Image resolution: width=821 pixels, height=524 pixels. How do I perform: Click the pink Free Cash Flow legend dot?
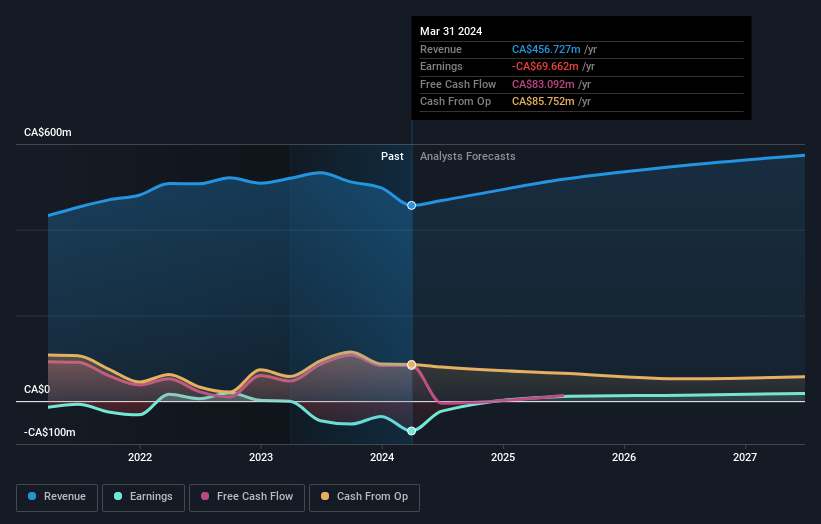(205, 496)
